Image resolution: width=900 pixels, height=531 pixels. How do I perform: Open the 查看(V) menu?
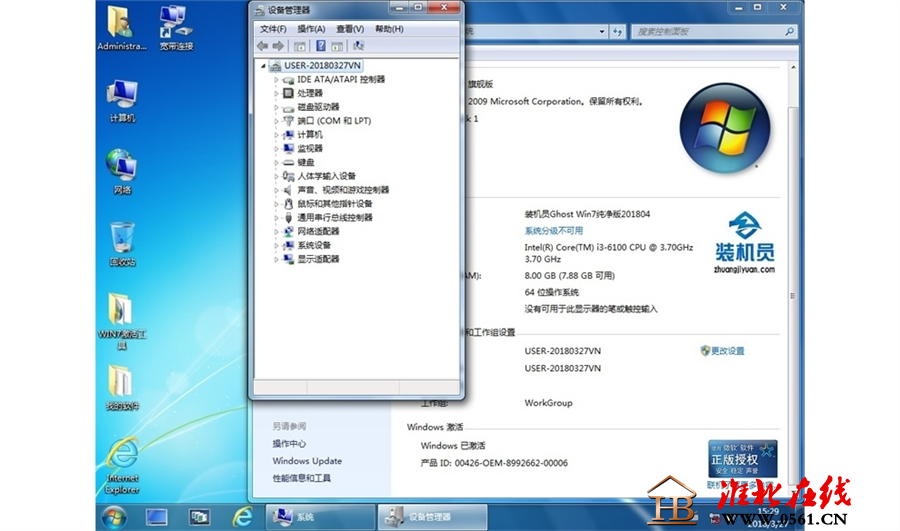pyautogui.click(x=350, y=29)
